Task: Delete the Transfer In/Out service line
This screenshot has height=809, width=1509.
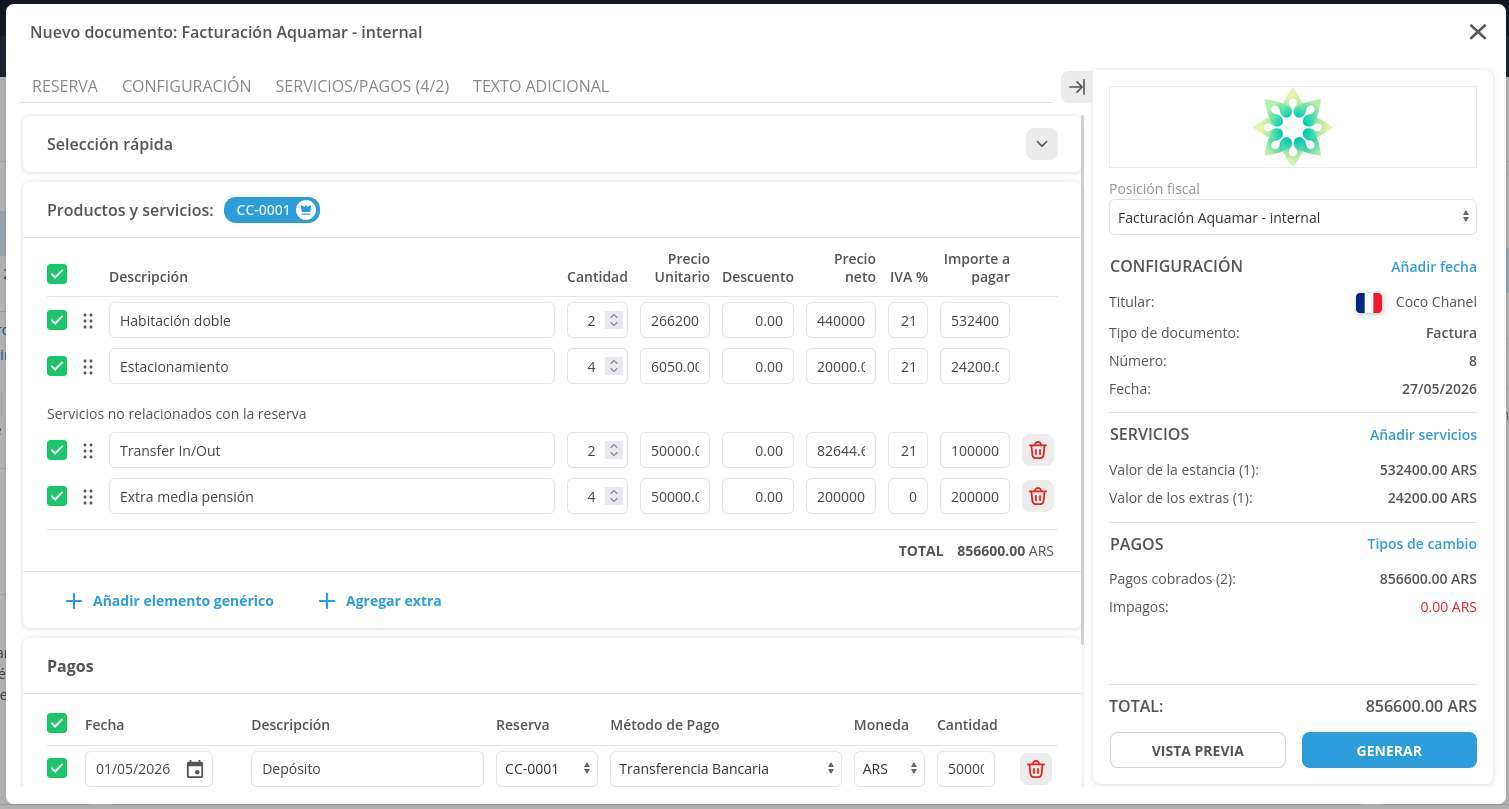Action: (x=1037, y=451)
